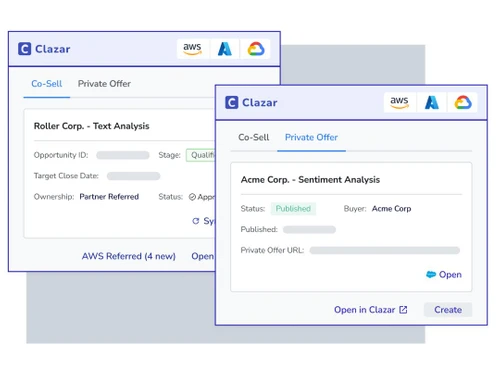
Task: Click the Salesforce cloud icon next to Open
Action: (431, 274)
